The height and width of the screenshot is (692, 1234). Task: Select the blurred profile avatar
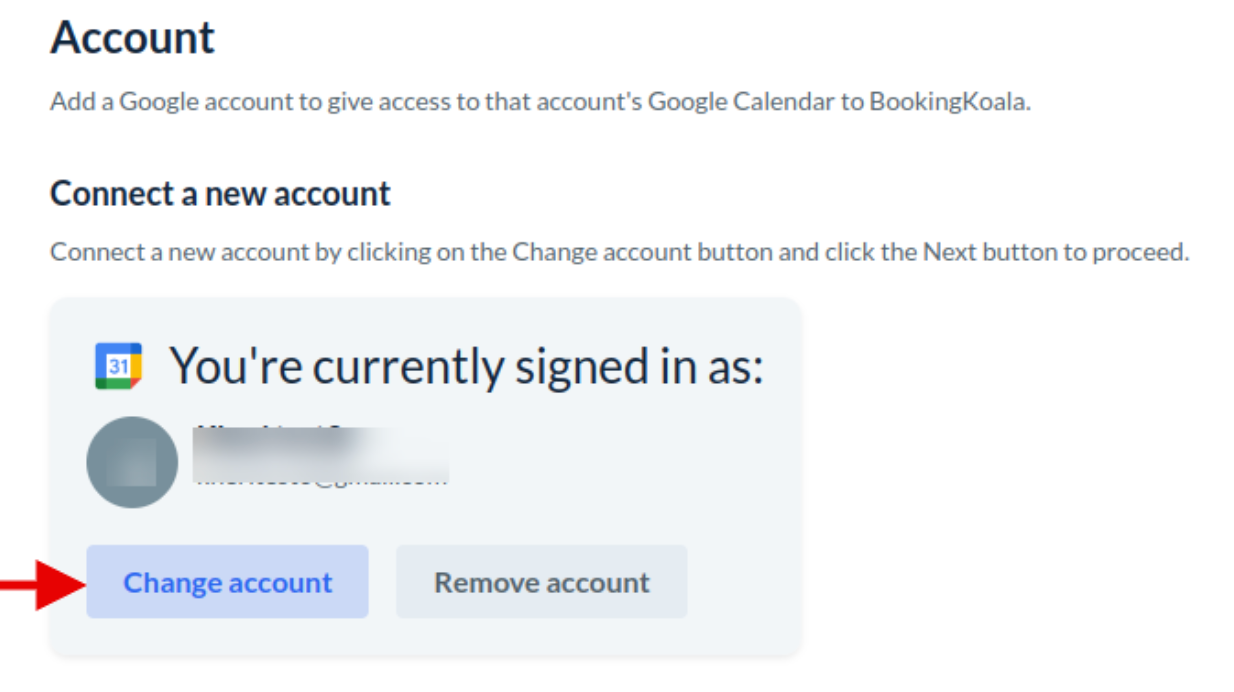(x=132, y=462)
